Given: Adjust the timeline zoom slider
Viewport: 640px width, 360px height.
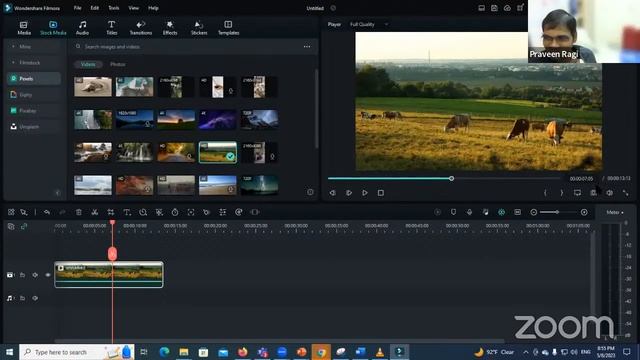Looking at the screenshot, I should coord(557,212).
